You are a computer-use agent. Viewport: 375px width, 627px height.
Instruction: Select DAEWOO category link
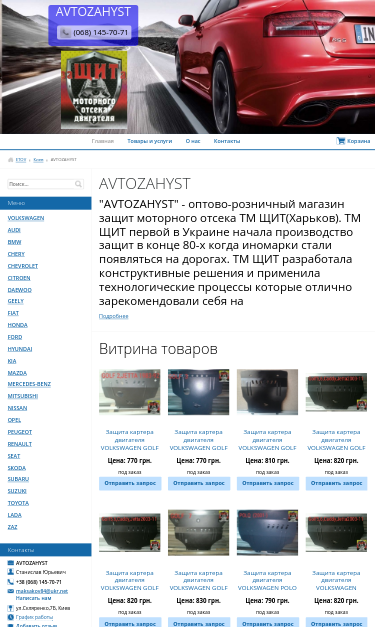20,290
